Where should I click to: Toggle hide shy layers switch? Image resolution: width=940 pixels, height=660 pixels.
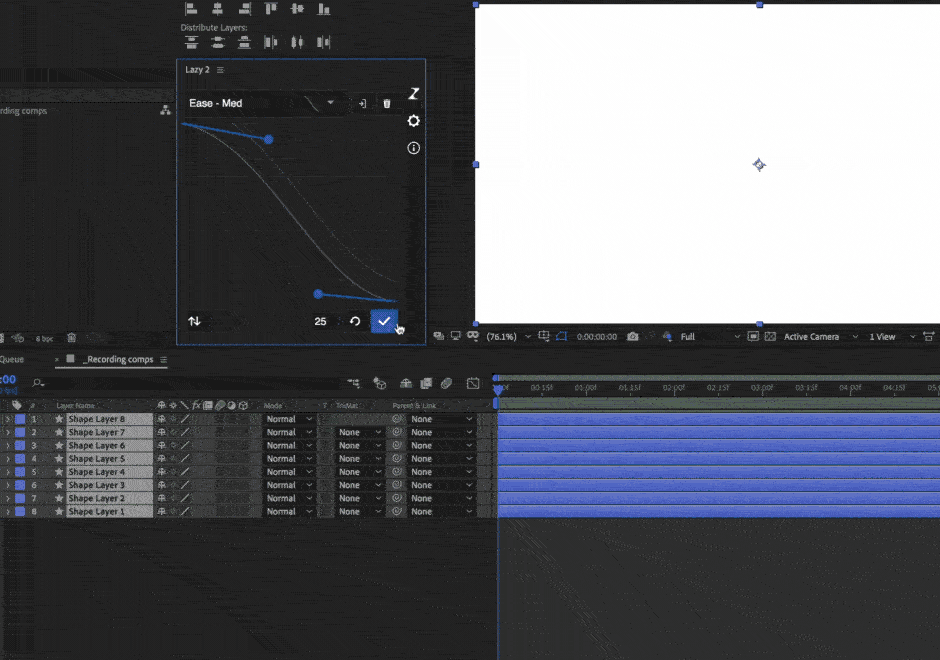[x=406, y=383]
